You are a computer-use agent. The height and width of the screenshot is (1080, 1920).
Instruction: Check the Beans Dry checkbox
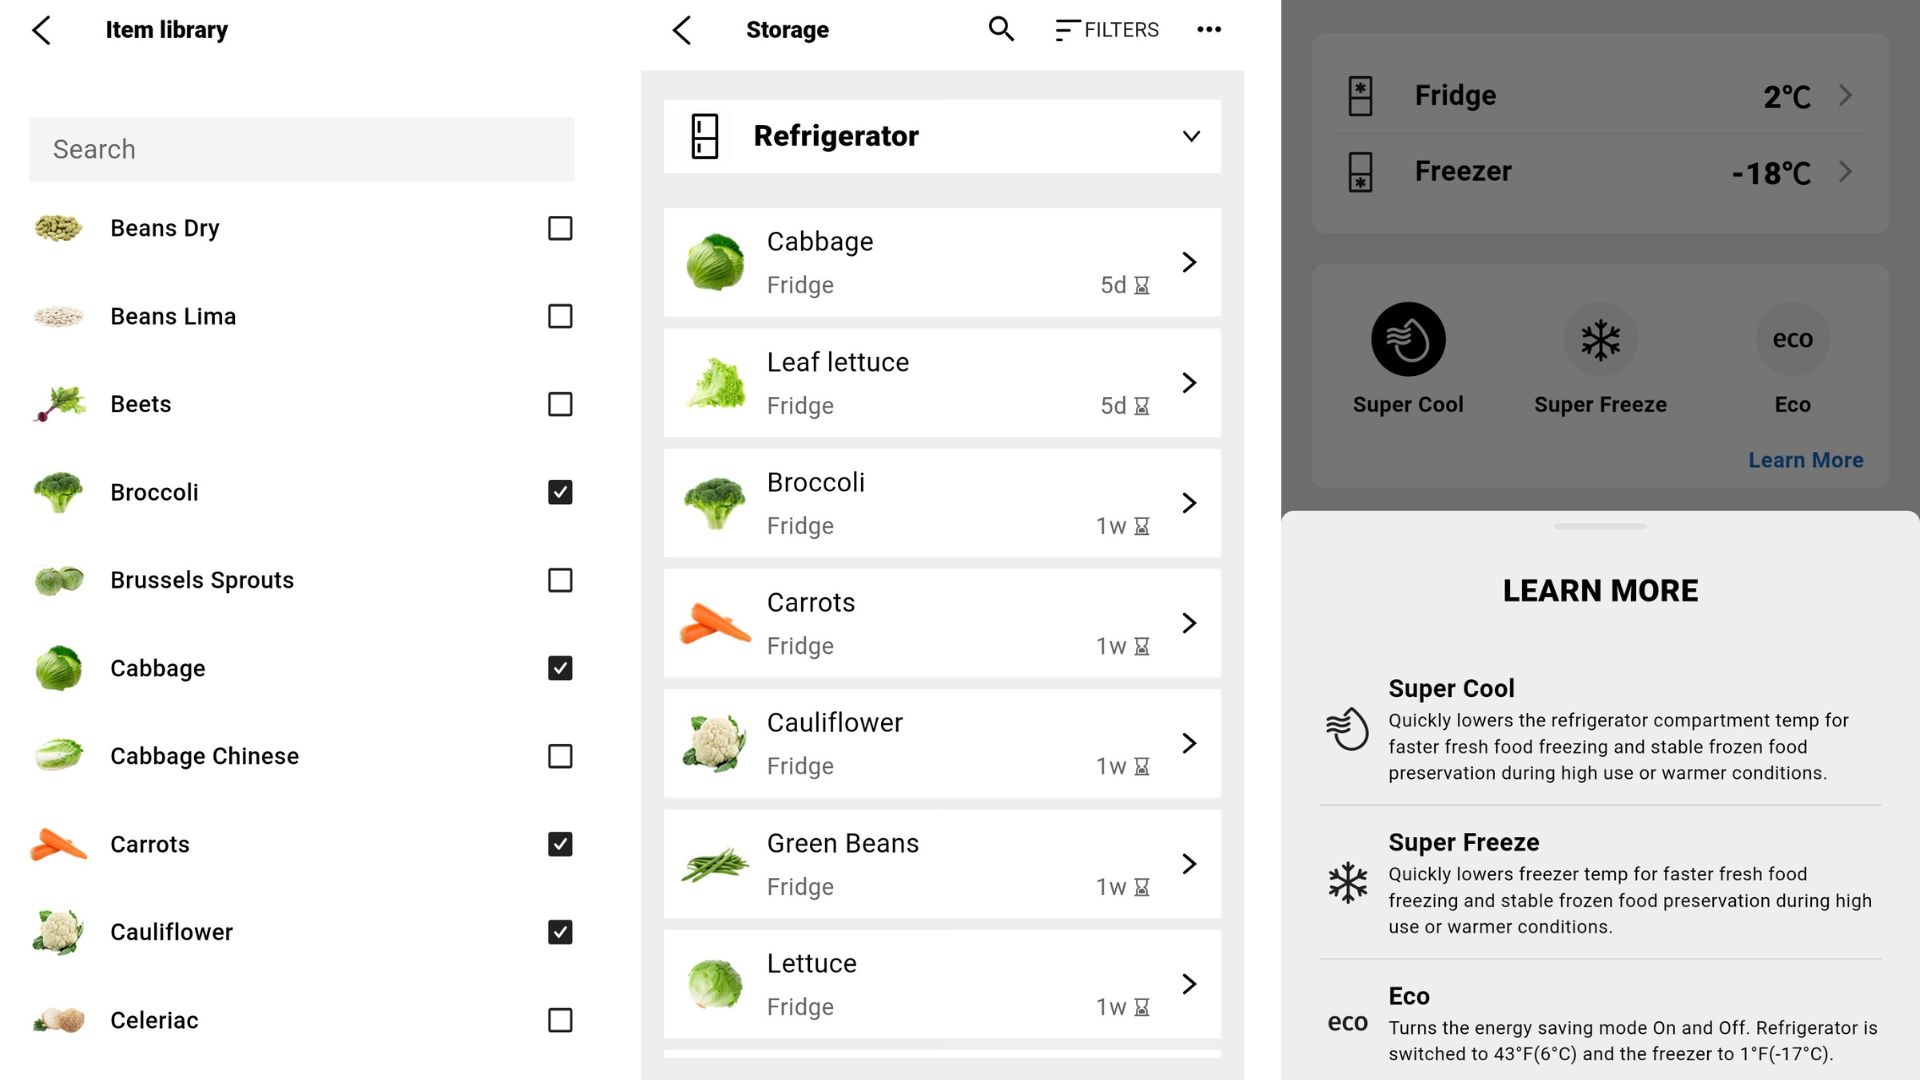coord(560,228)
